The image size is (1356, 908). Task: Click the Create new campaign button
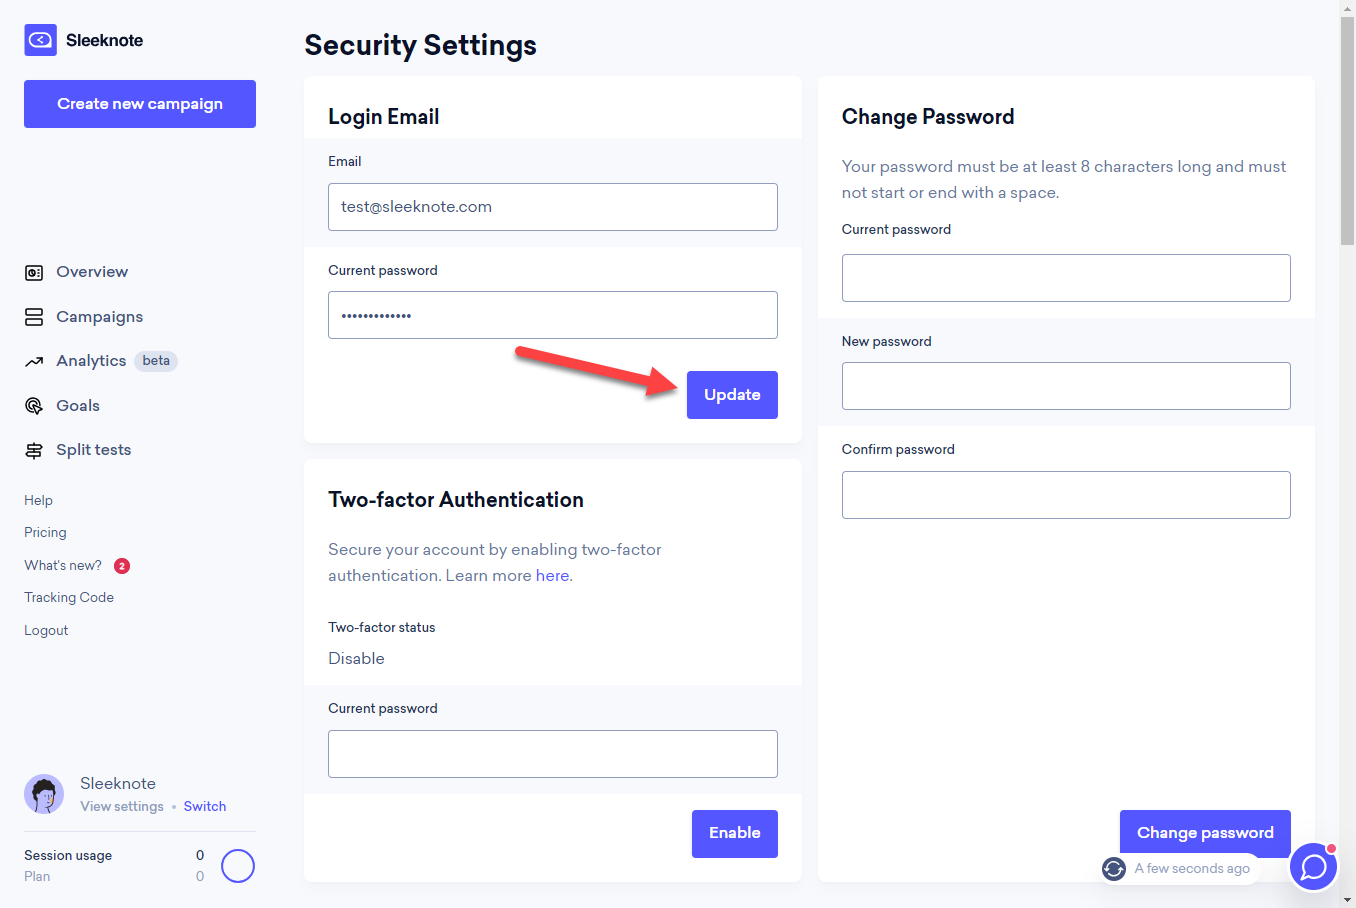[x=140, y=104]
